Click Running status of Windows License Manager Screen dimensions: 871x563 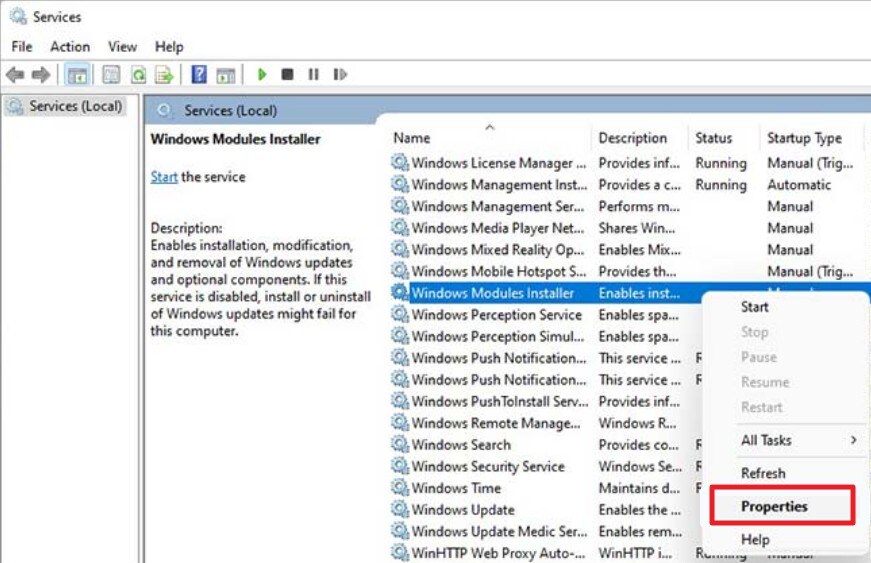[720, 163]
